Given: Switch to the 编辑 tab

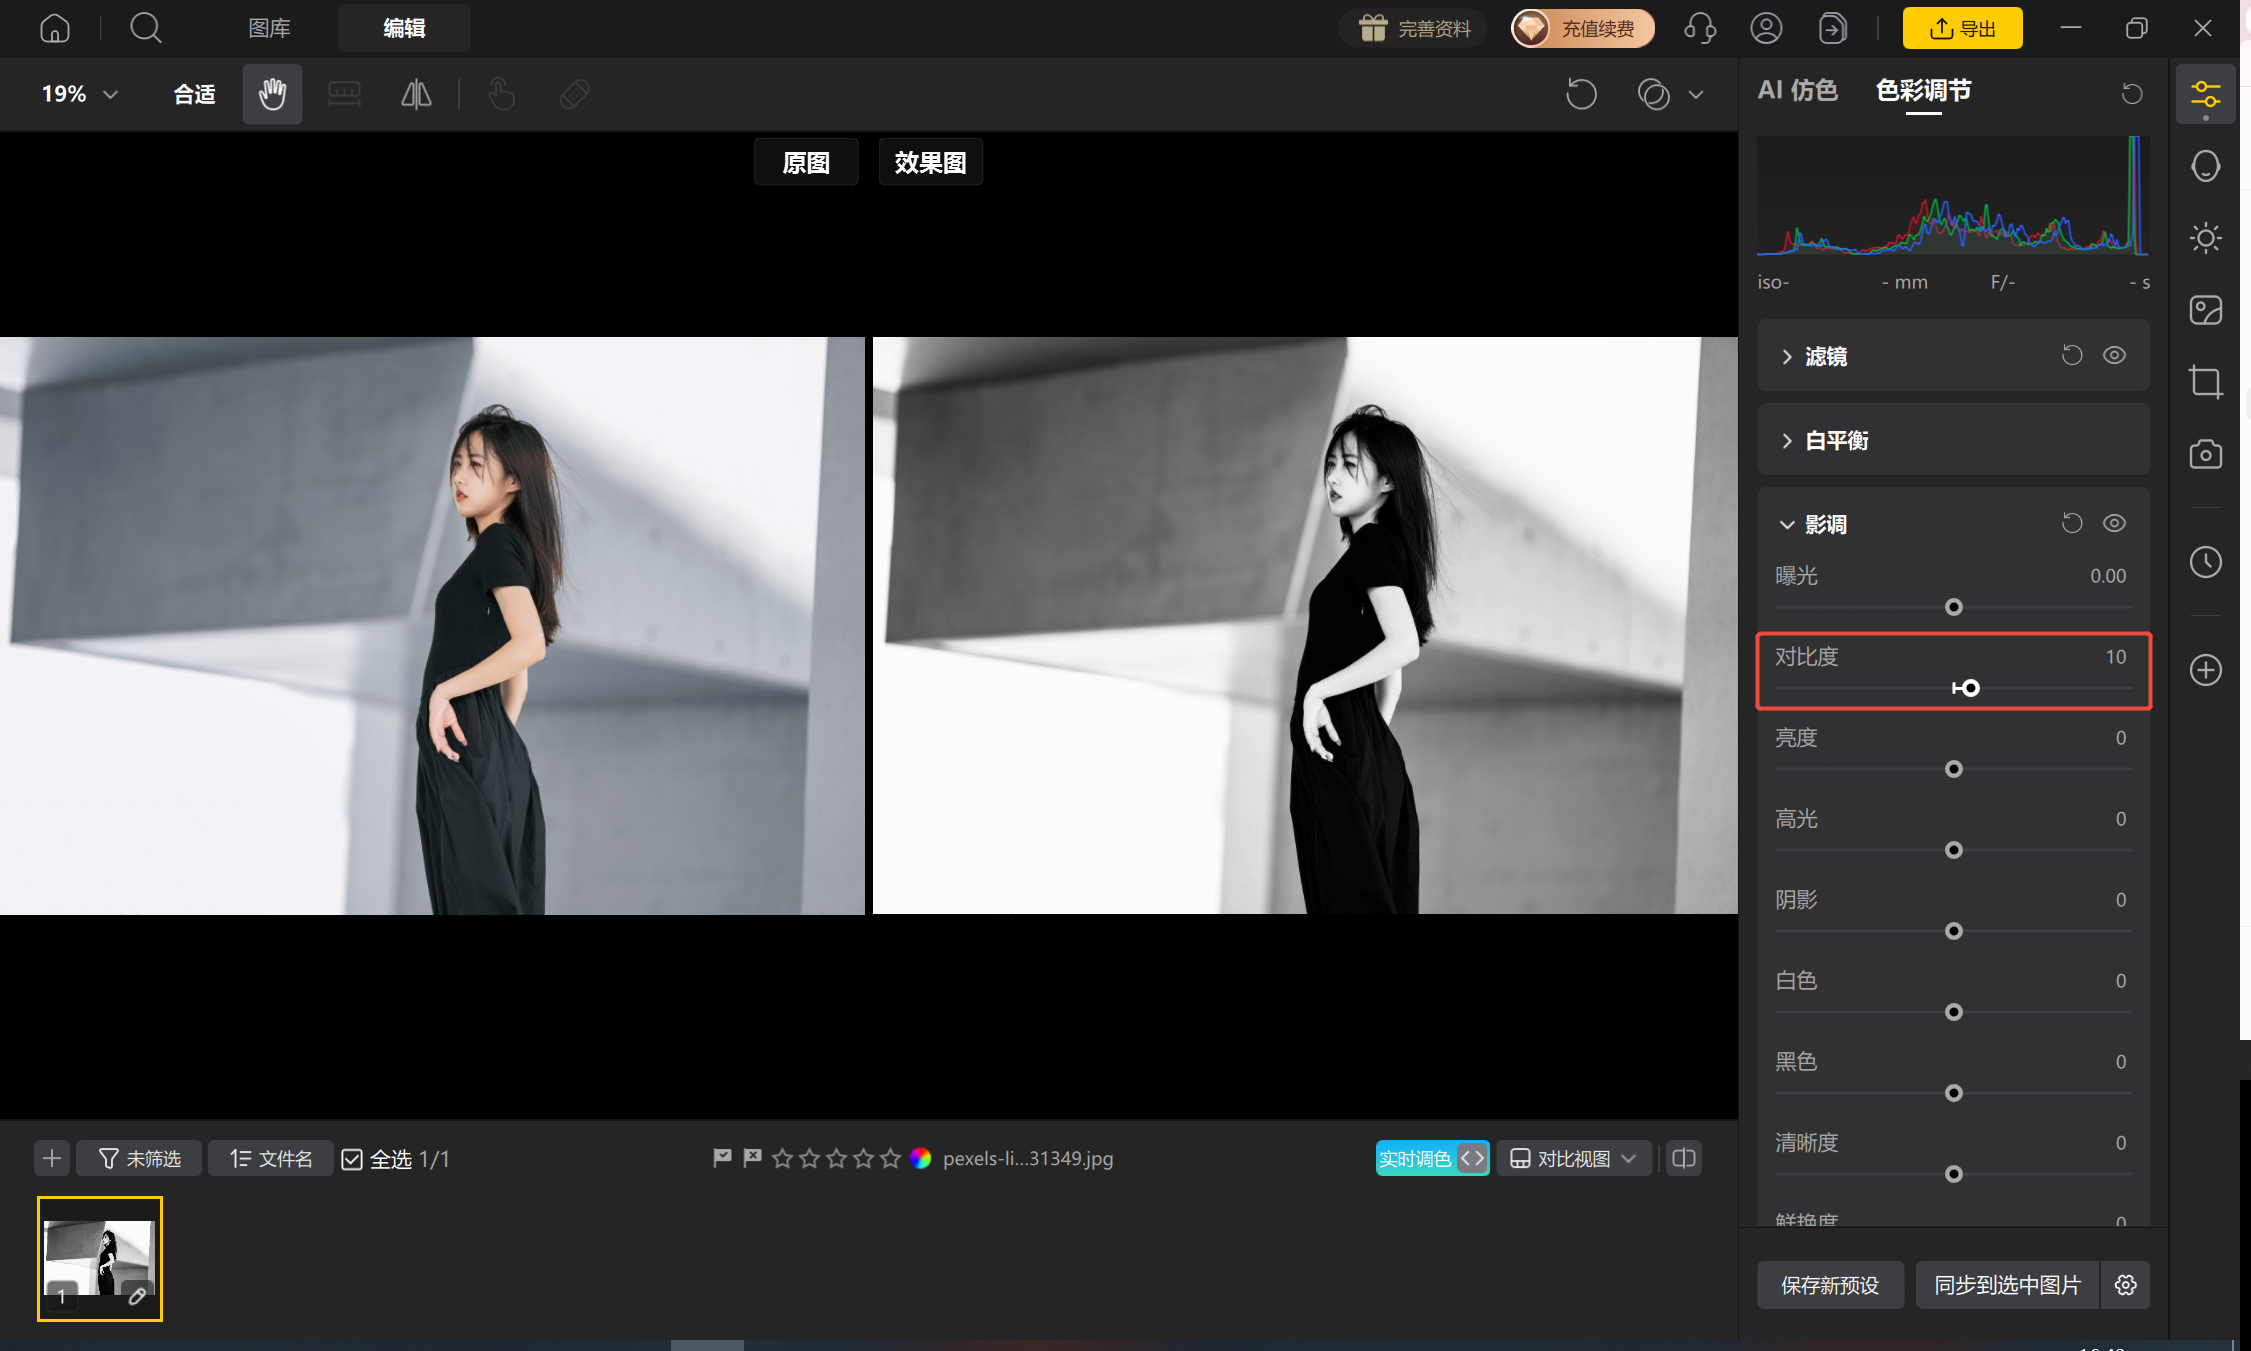Looking at the screenshot, I should pyautogui.click(x=404, y=28).
